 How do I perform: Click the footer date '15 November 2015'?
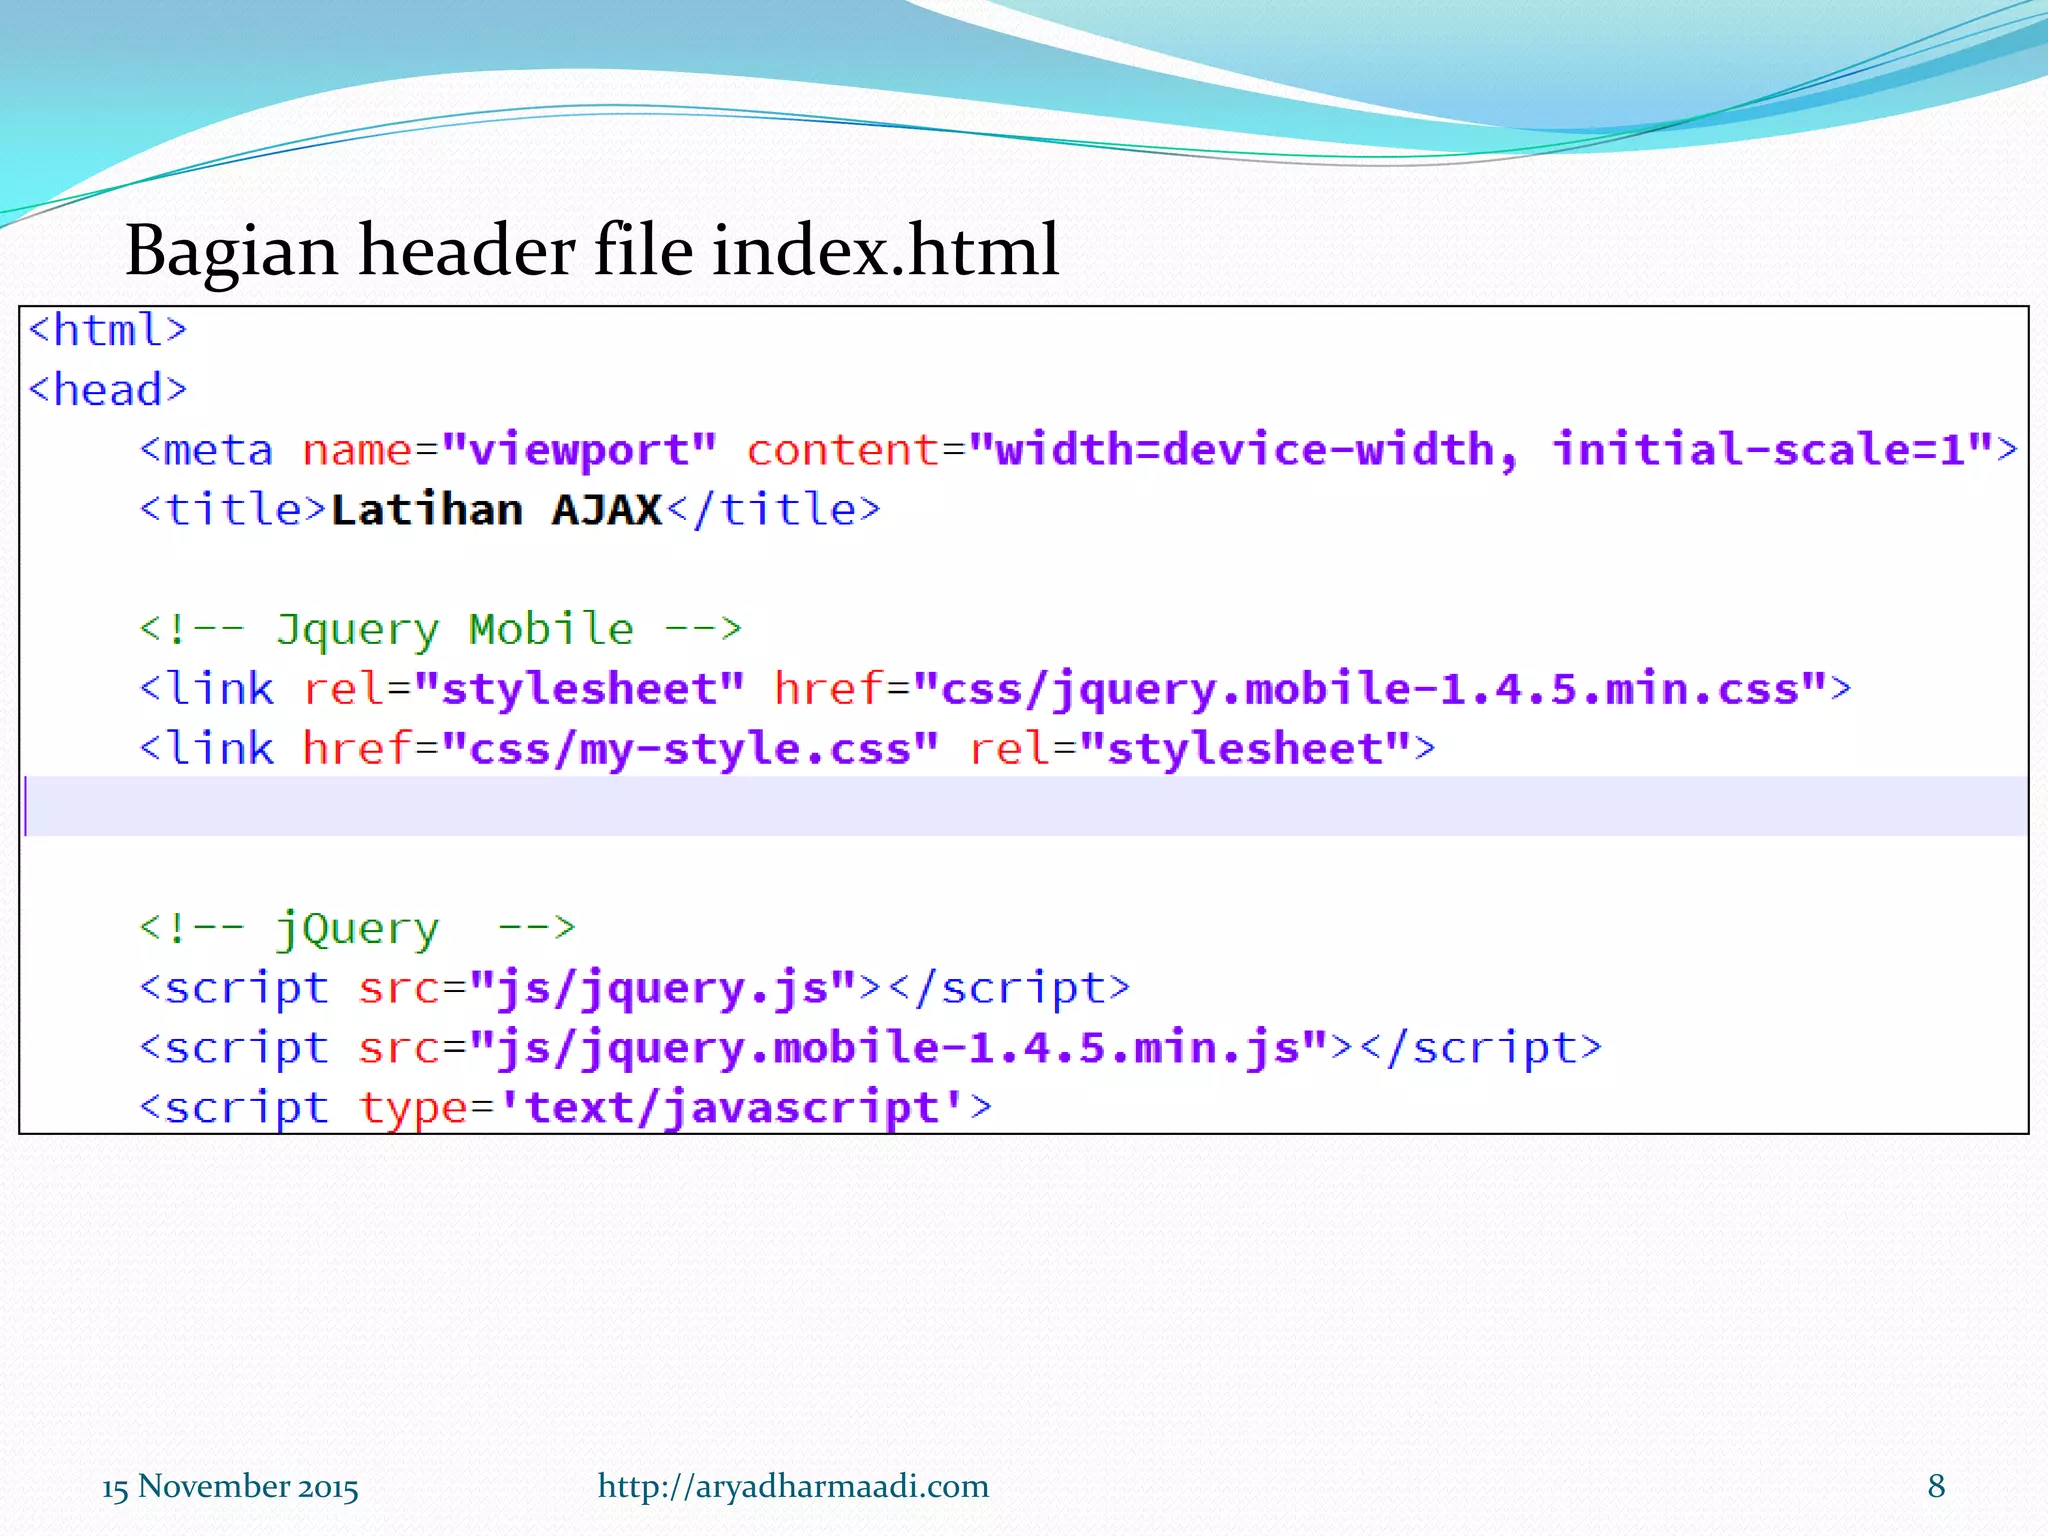230,1487
